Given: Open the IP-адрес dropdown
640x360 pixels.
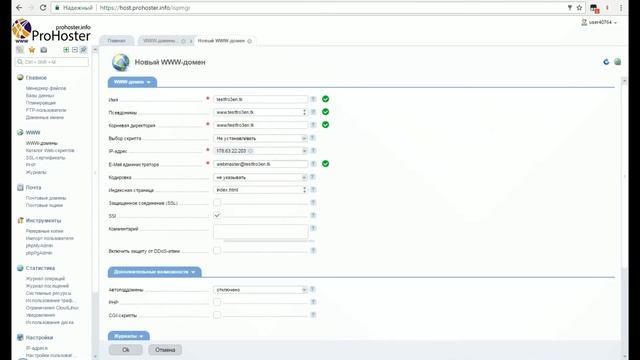Looking at the screenshot, I should click(260, 151).
